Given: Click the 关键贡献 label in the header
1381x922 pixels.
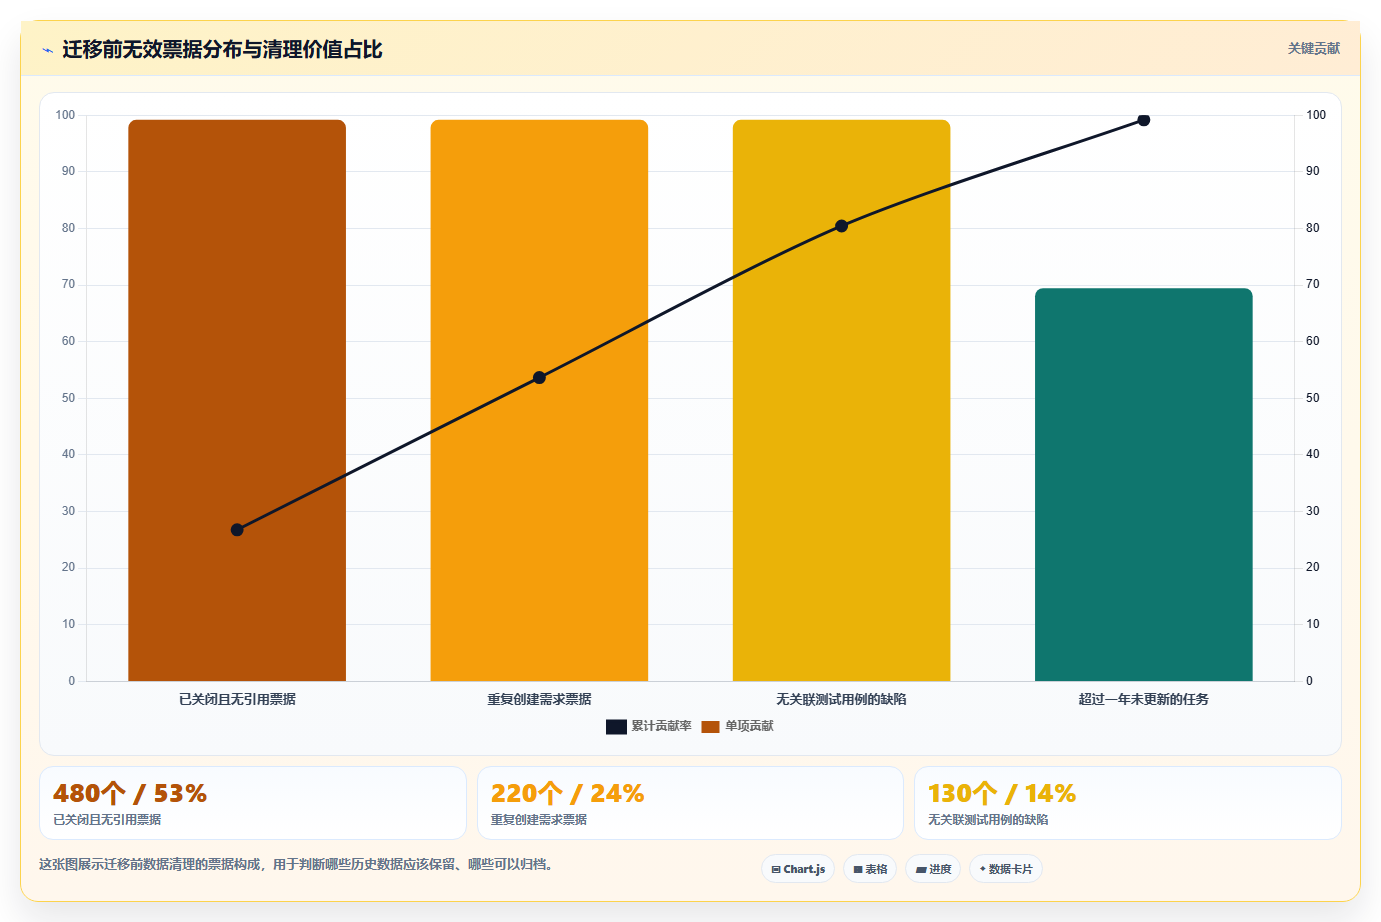Looking at the screenshot, I should pyautogui.click(x=1313, y=49).
